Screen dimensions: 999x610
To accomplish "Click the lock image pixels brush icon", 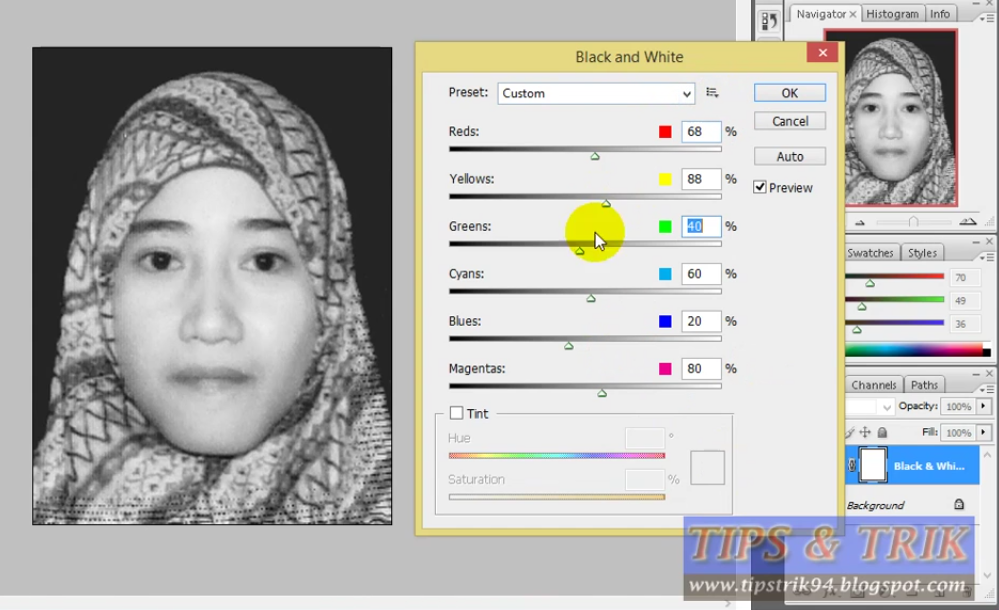I will click(x=851, y=432).
